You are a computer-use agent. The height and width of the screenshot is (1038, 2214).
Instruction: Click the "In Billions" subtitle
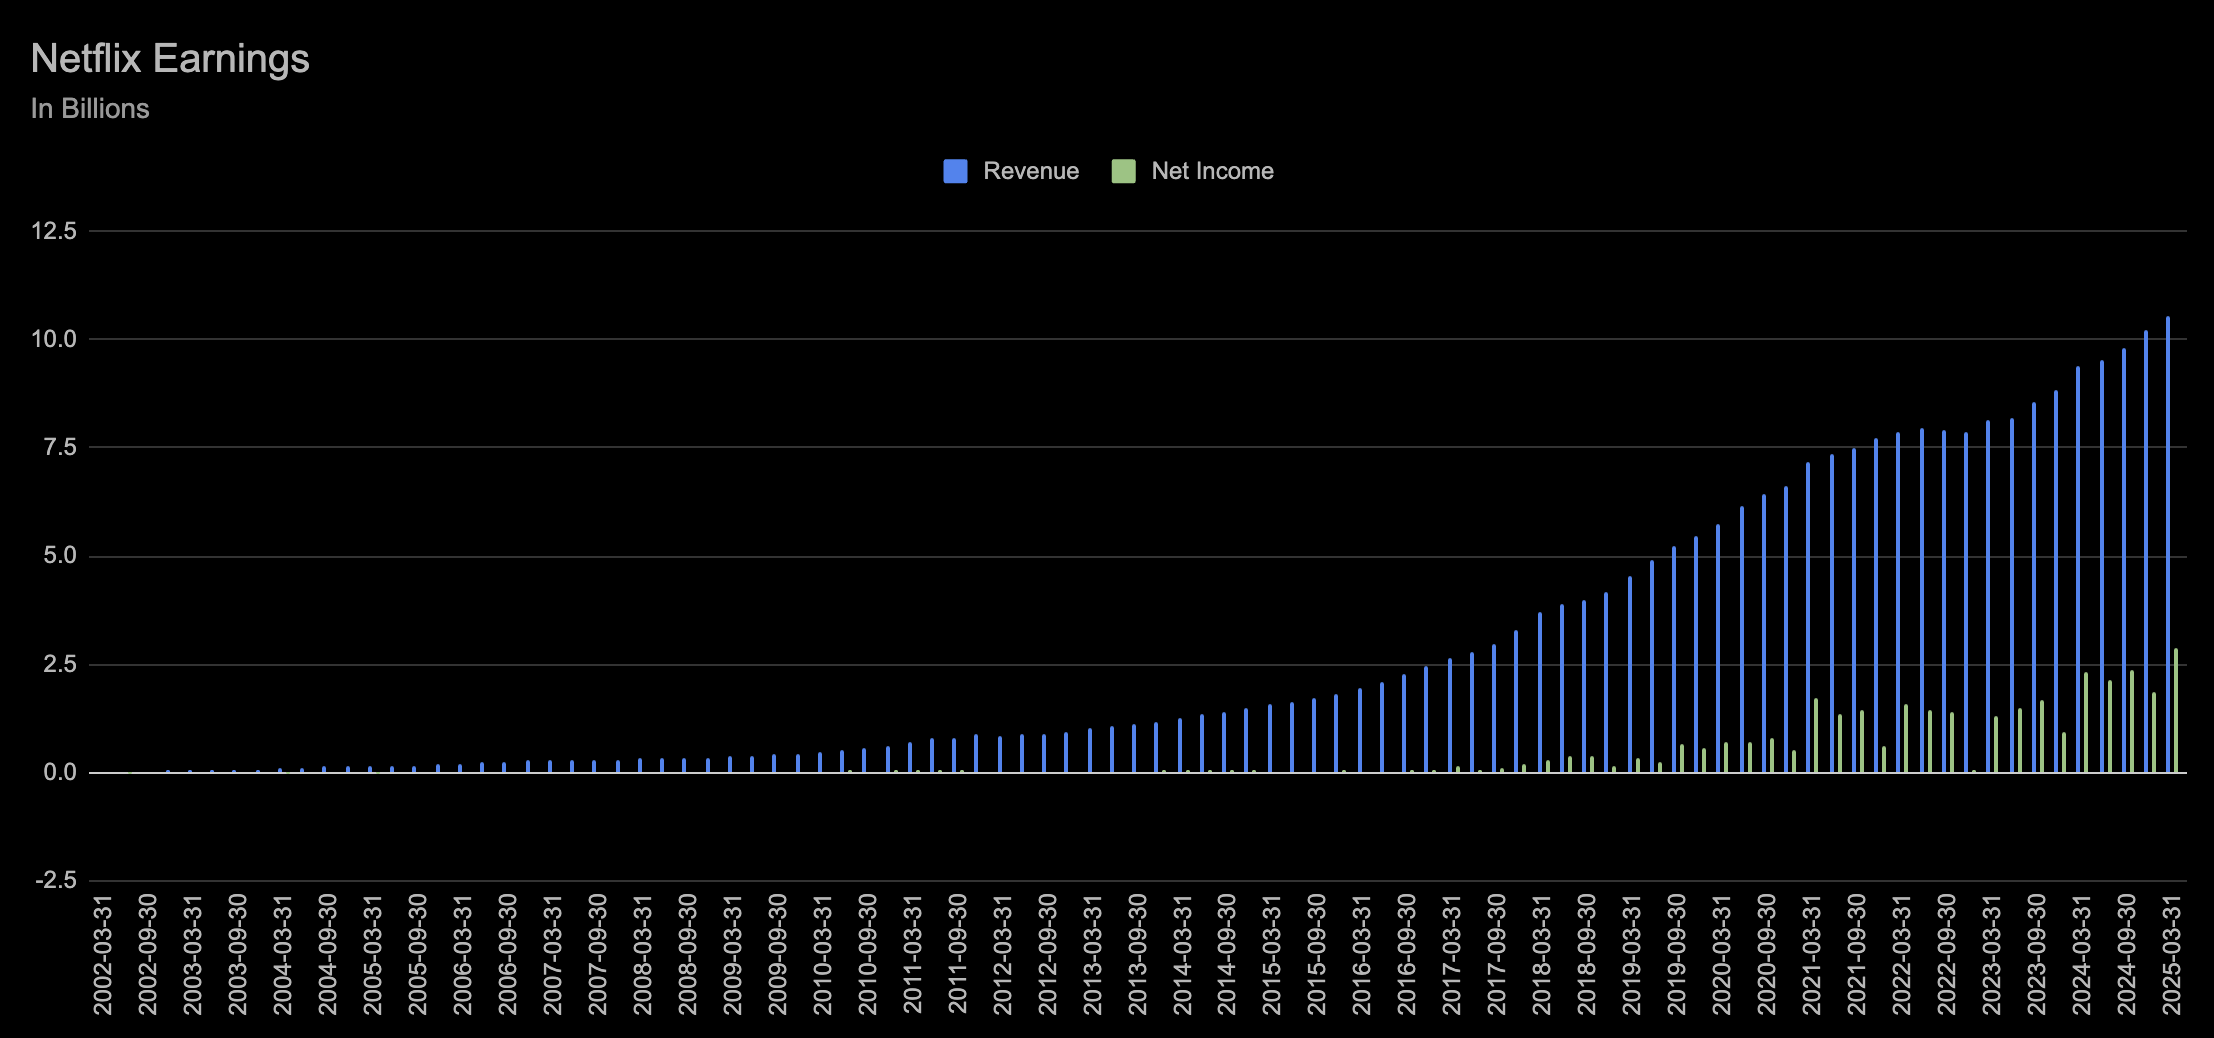(x=90, y=108)
